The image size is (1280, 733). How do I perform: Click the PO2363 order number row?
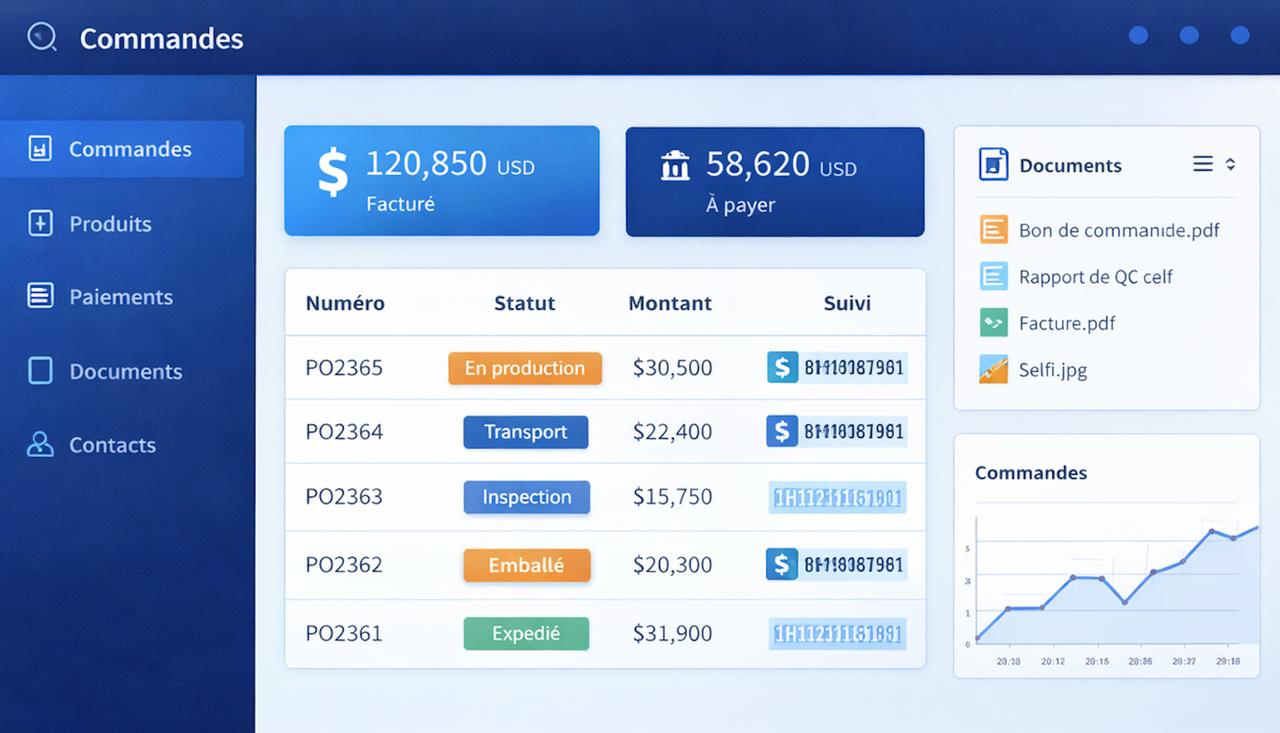tap(344, 497)
